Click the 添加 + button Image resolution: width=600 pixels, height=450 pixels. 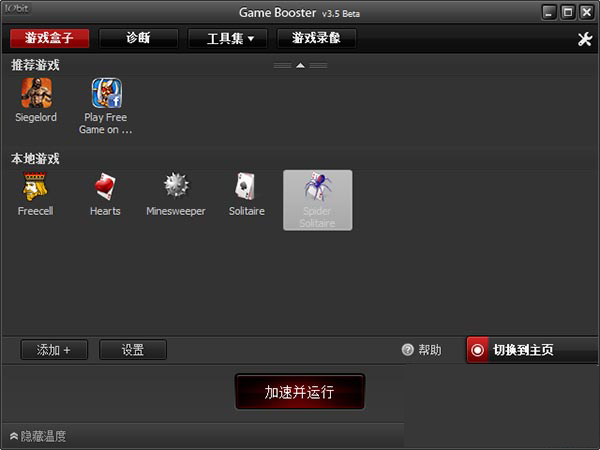54,350
